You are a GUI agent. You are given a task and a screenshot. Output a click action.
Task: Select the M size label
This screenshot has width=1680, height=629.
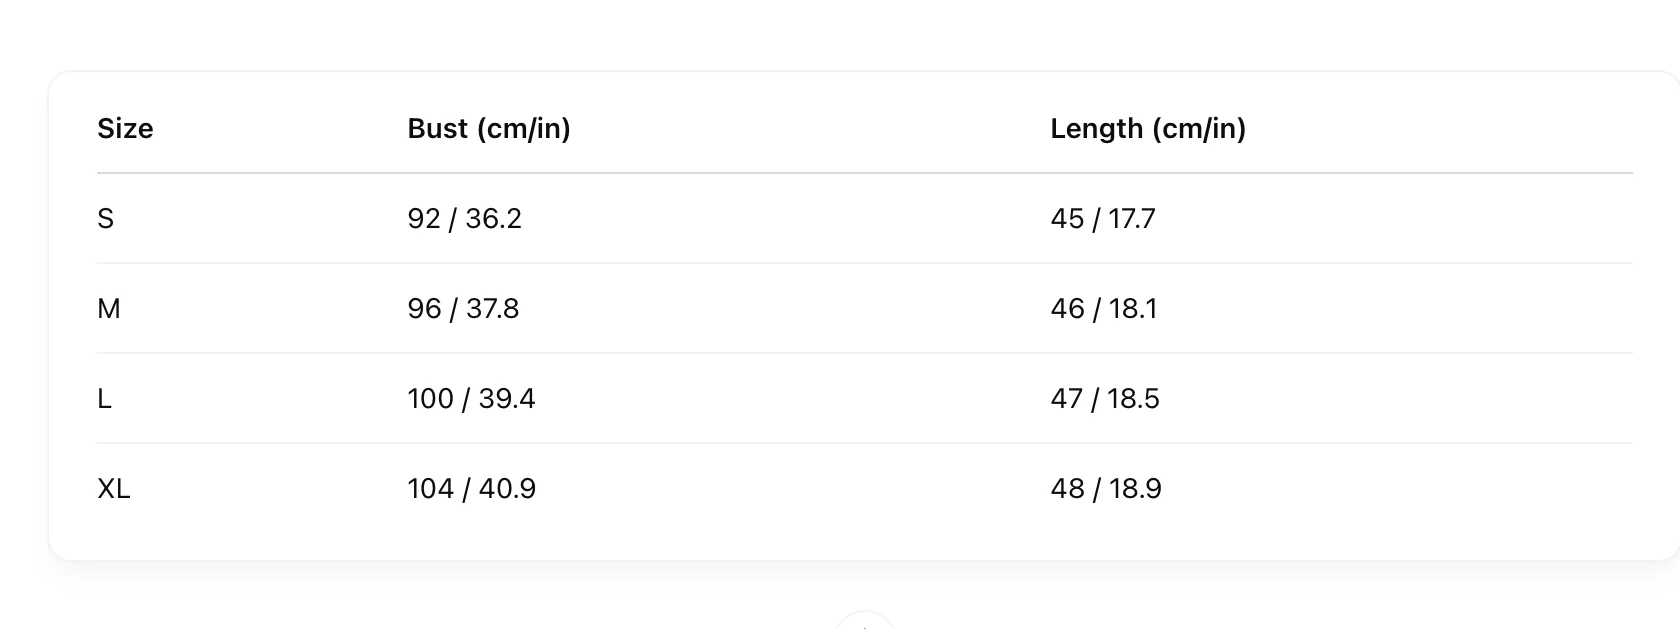click(109, 309)
